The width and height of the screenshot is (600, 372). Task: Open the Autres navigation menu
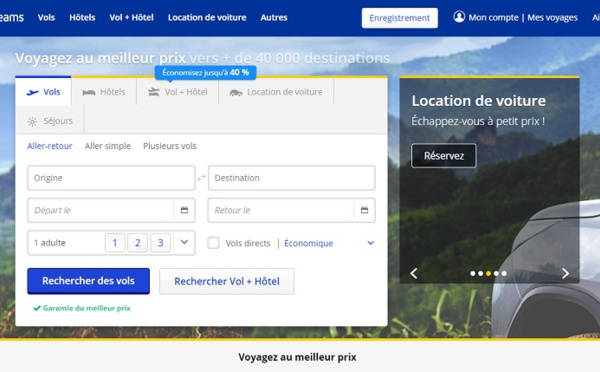pos(274,18)
